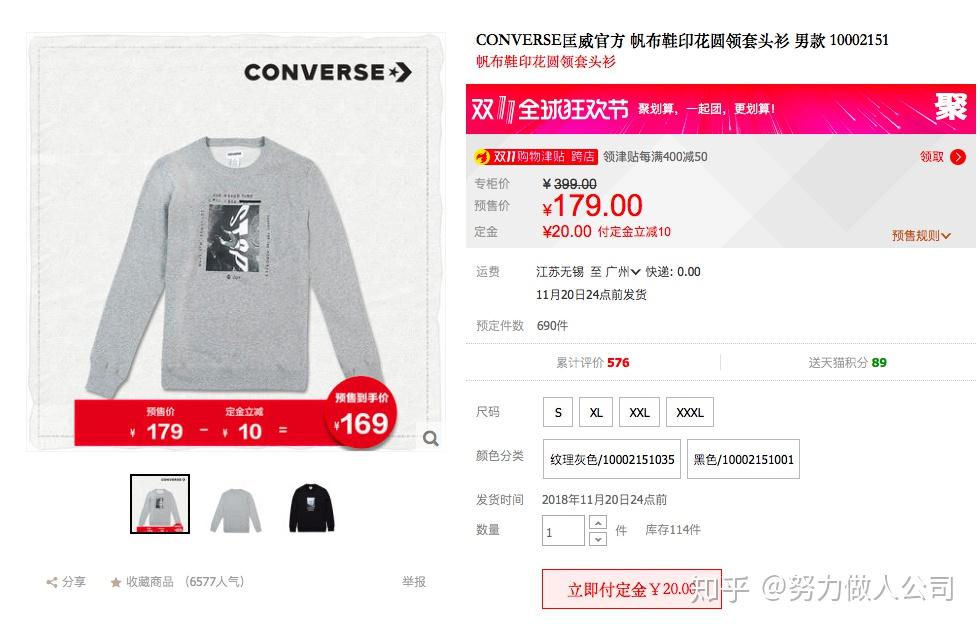Click the 举报 report link
Screen dimensions: 980x628
(414, 582)
